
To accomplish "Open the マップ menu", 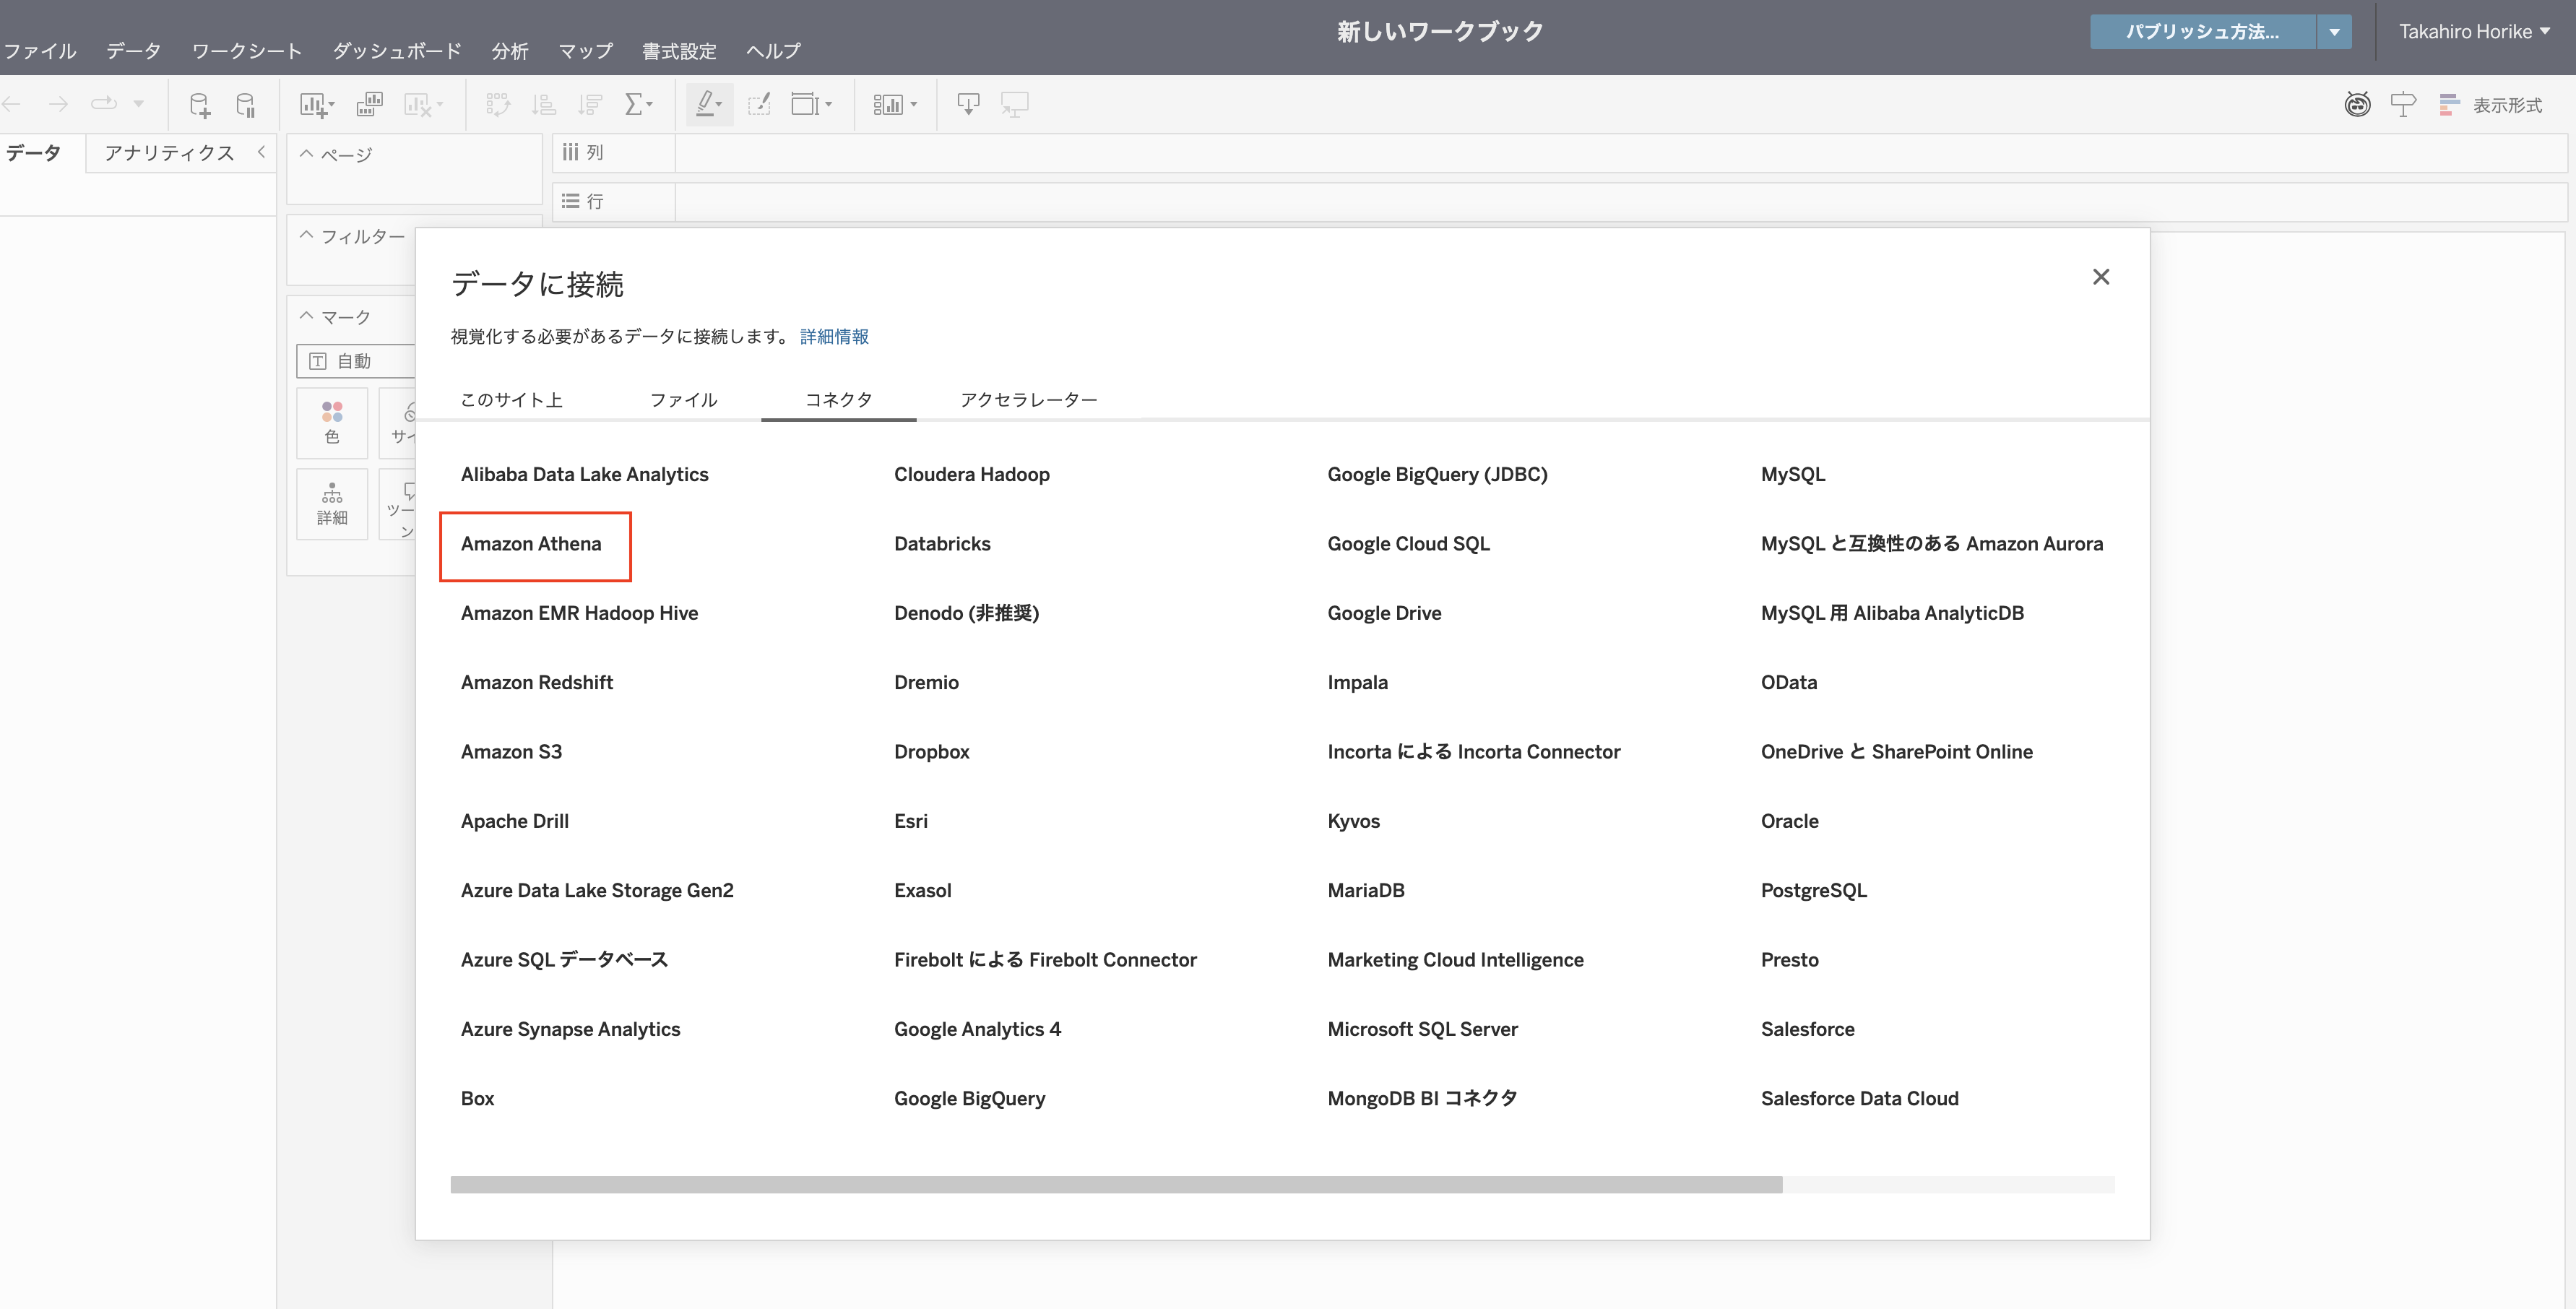I will coord(585,51).
